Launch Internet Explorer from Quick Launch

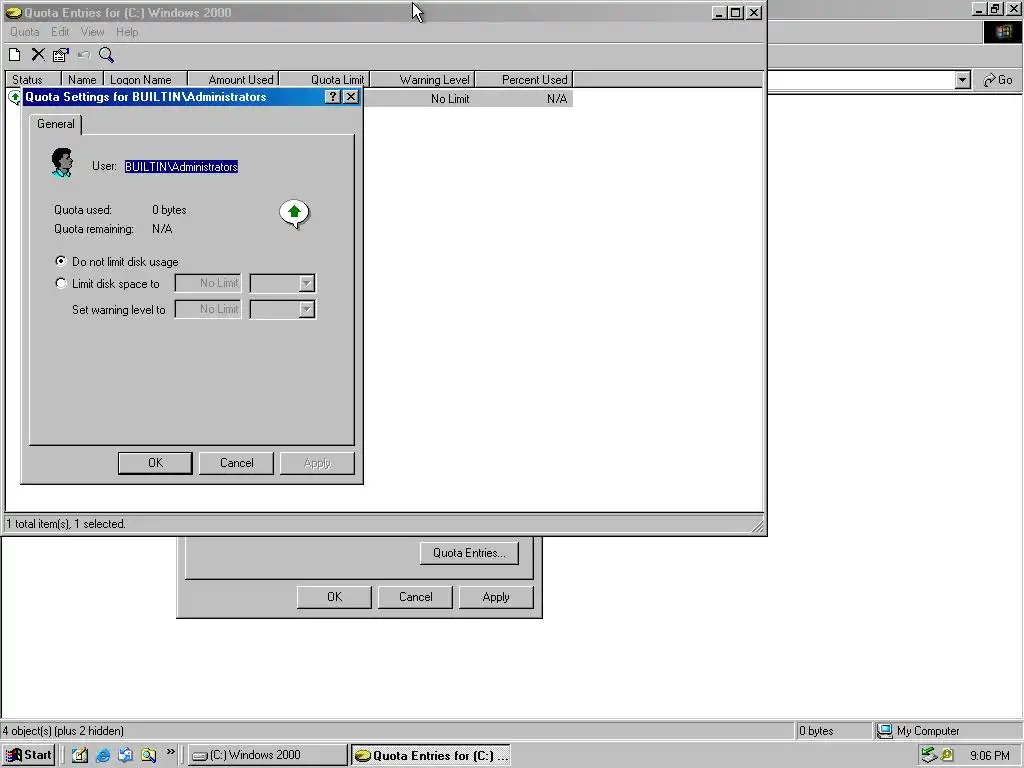click(x=103, y=755)
